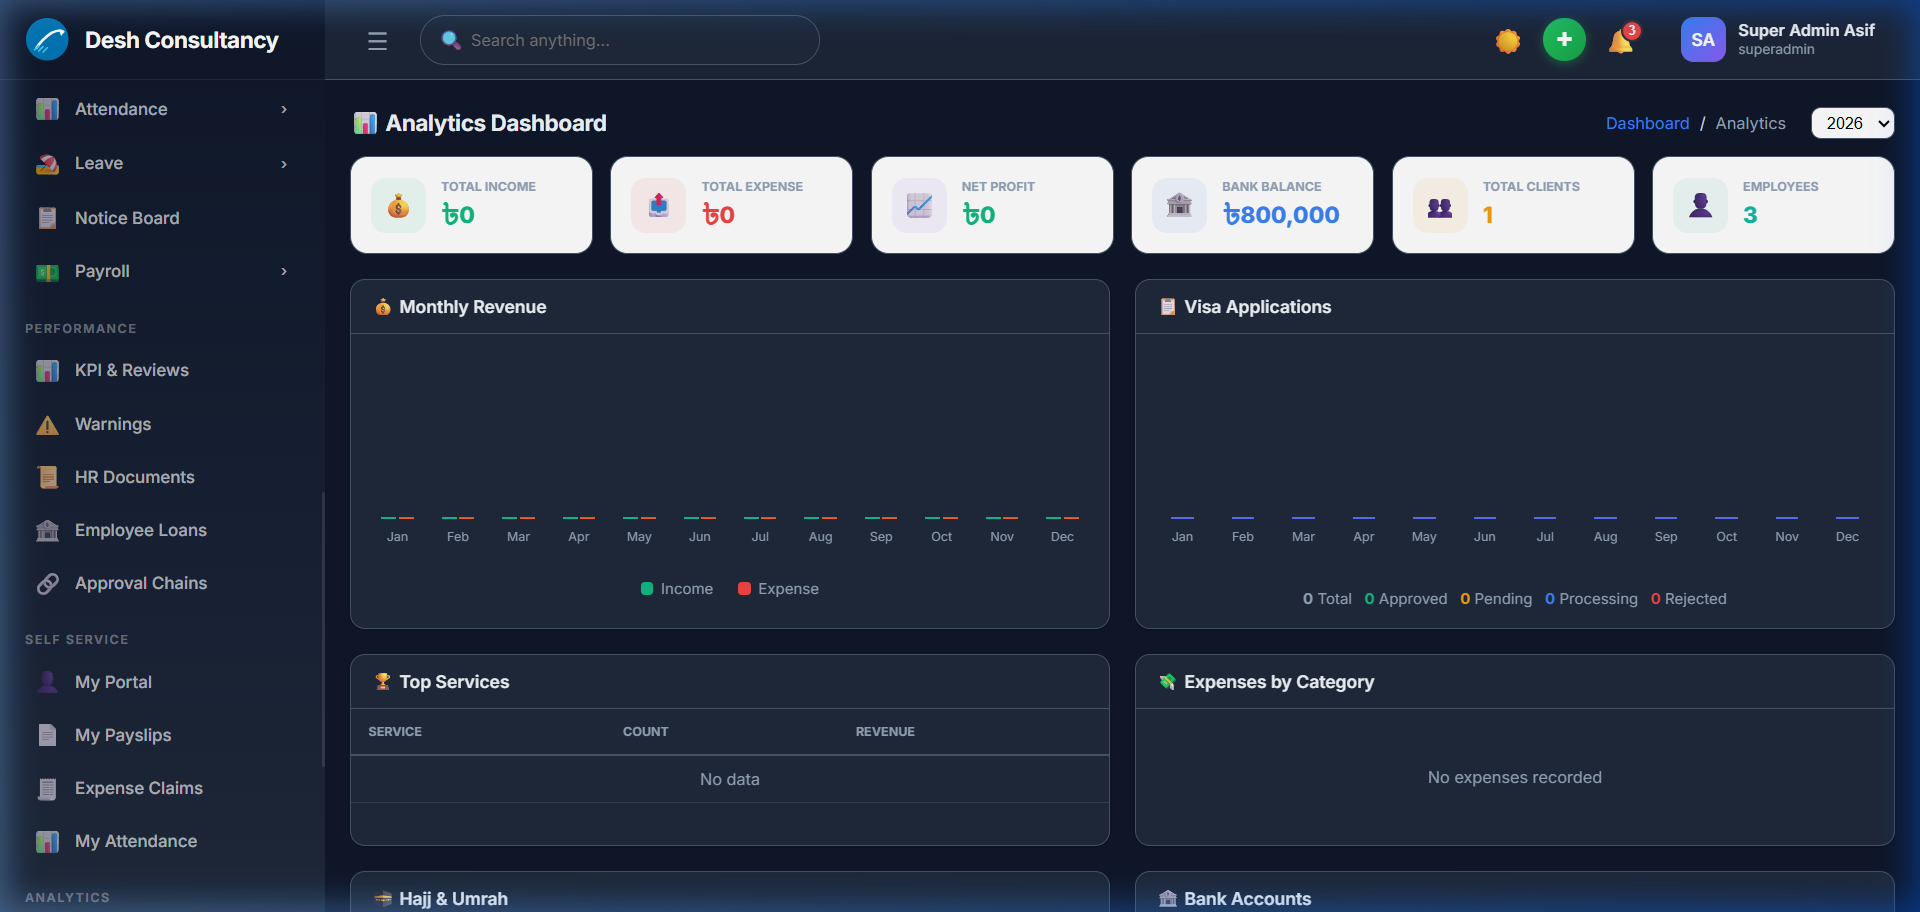The width and height of the screenshot is (1920, 912).
Task: Click the Payroll money icon
Action: click(47, 272)
